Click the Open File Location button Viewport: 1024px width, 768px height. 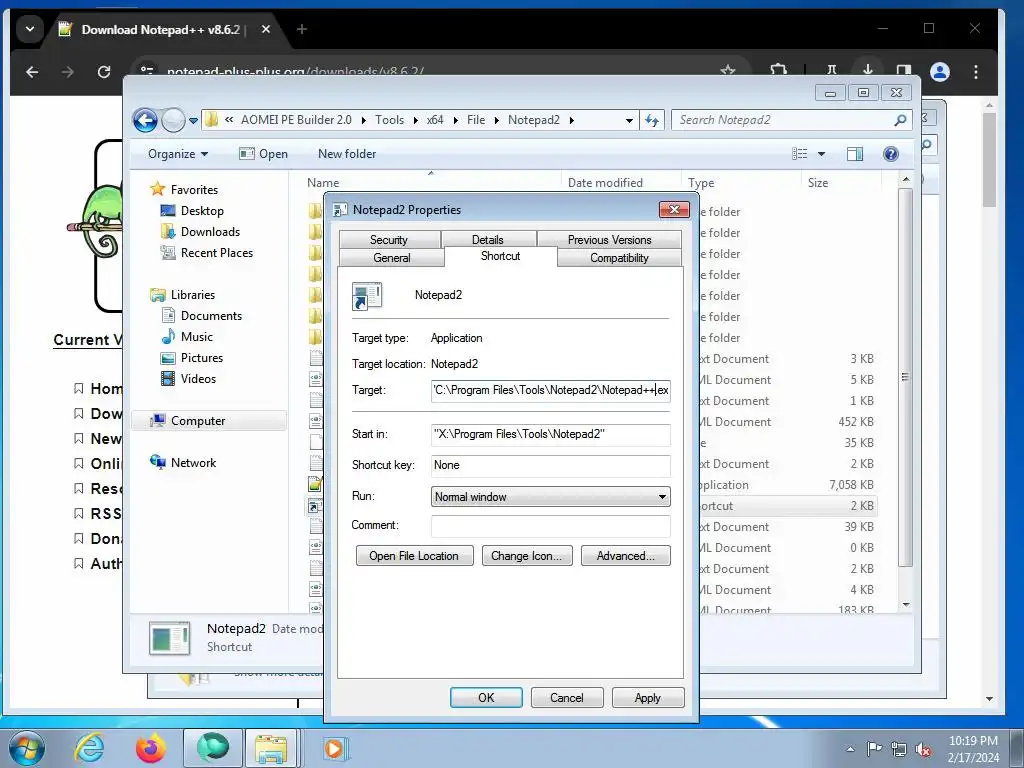pyautogui.click(x=414, y=556)
